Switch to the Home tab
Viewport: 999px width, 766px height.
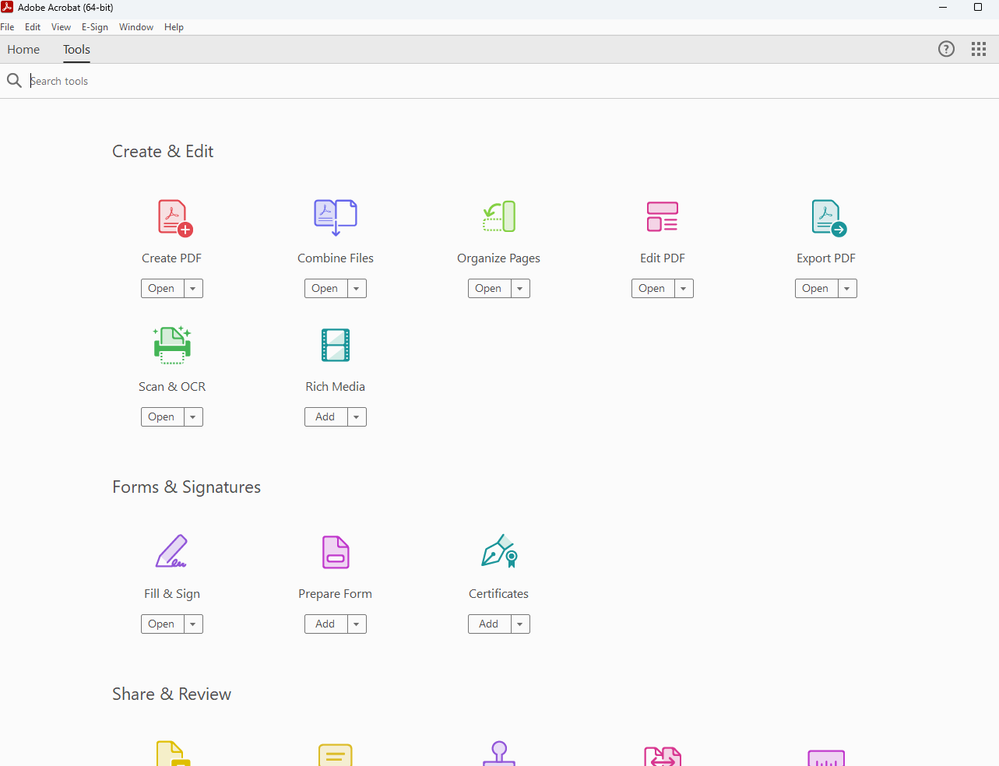tap(24, 49)
